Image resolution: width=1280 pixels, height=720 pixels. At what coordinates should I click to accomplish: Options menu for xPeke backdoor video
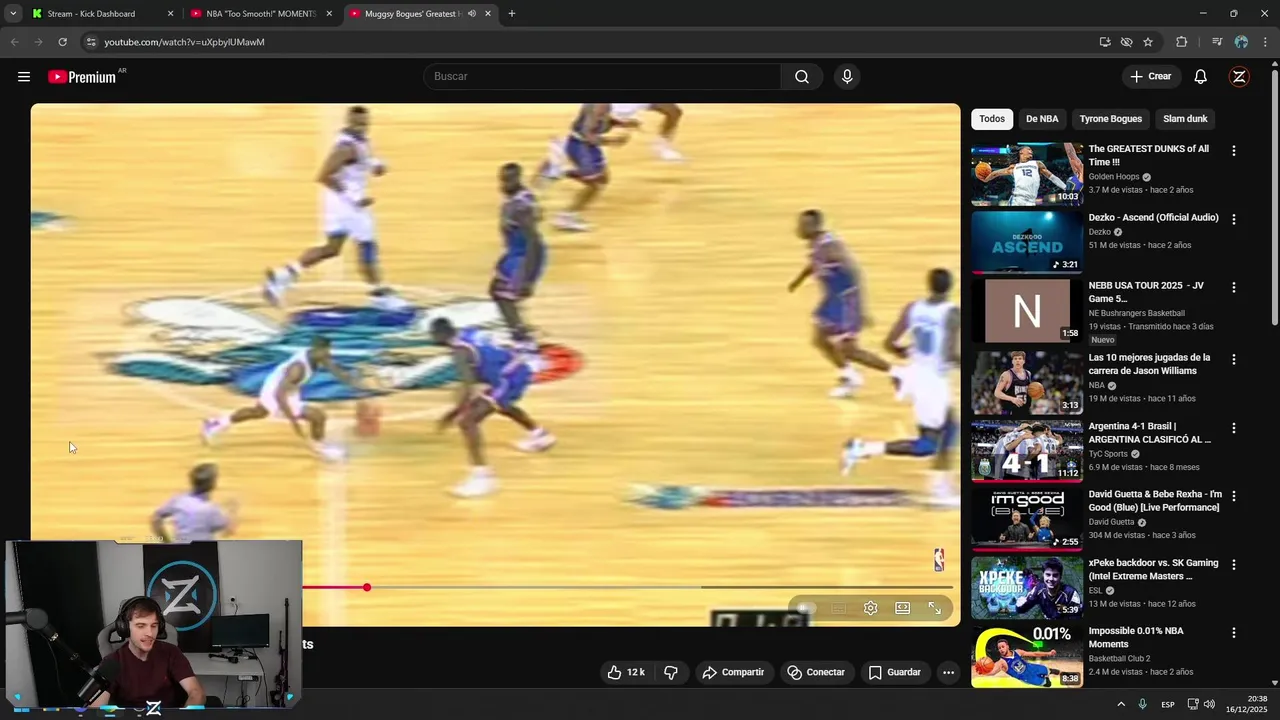(x=1233, y=565)
